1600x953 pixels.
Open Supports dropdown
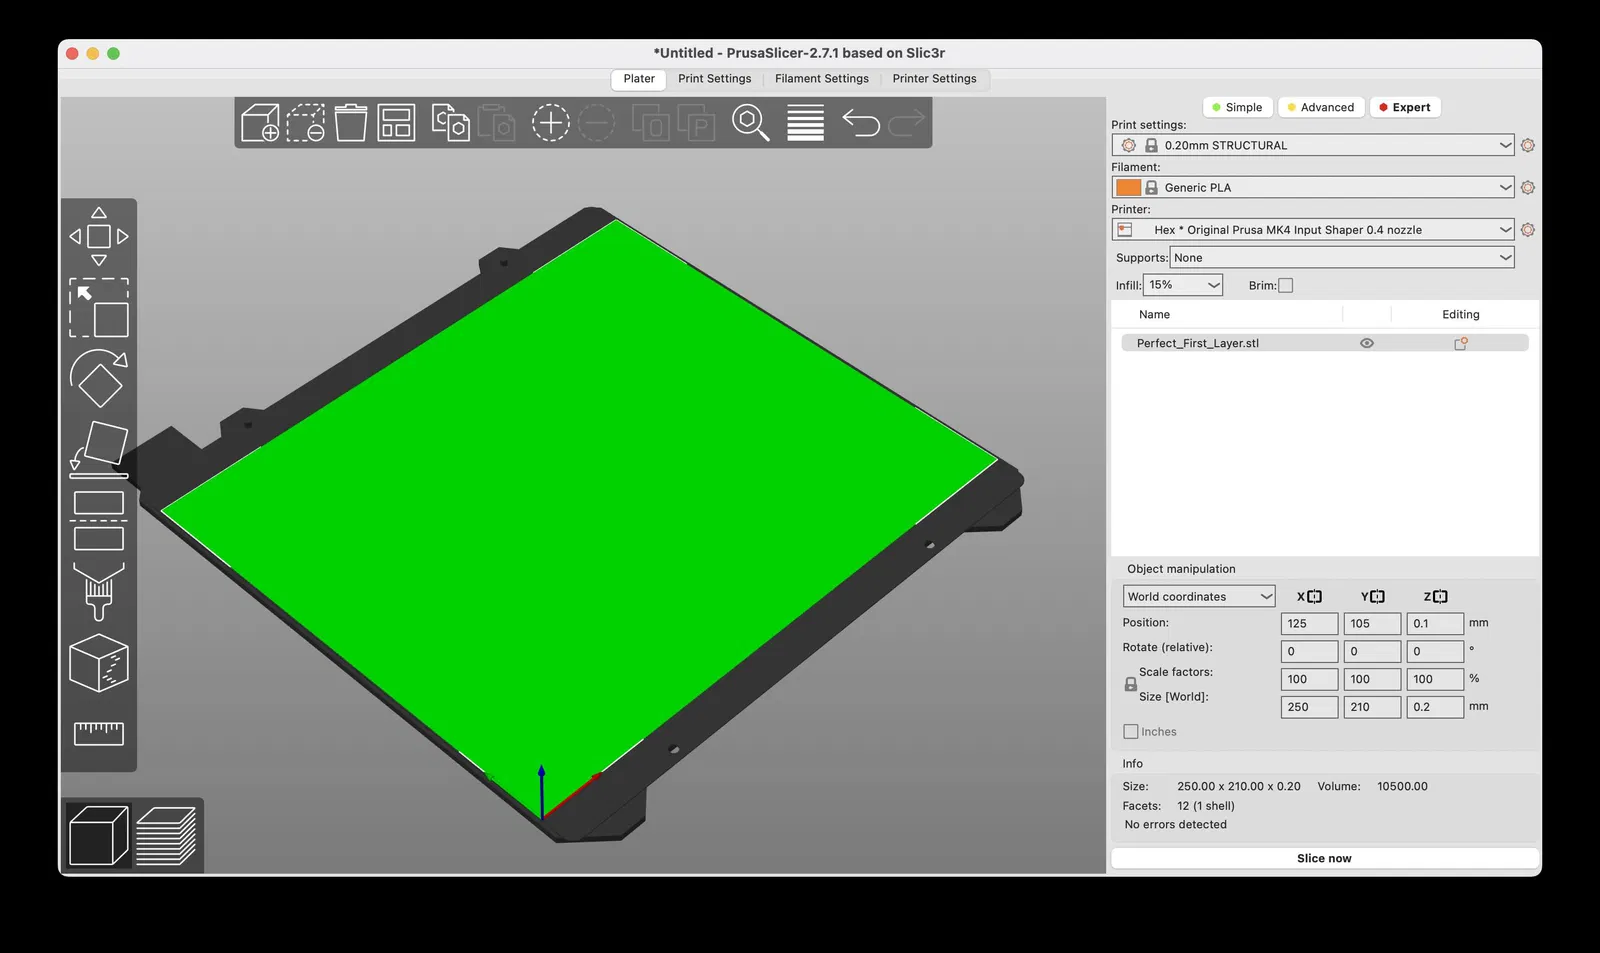coord(1342,257)
